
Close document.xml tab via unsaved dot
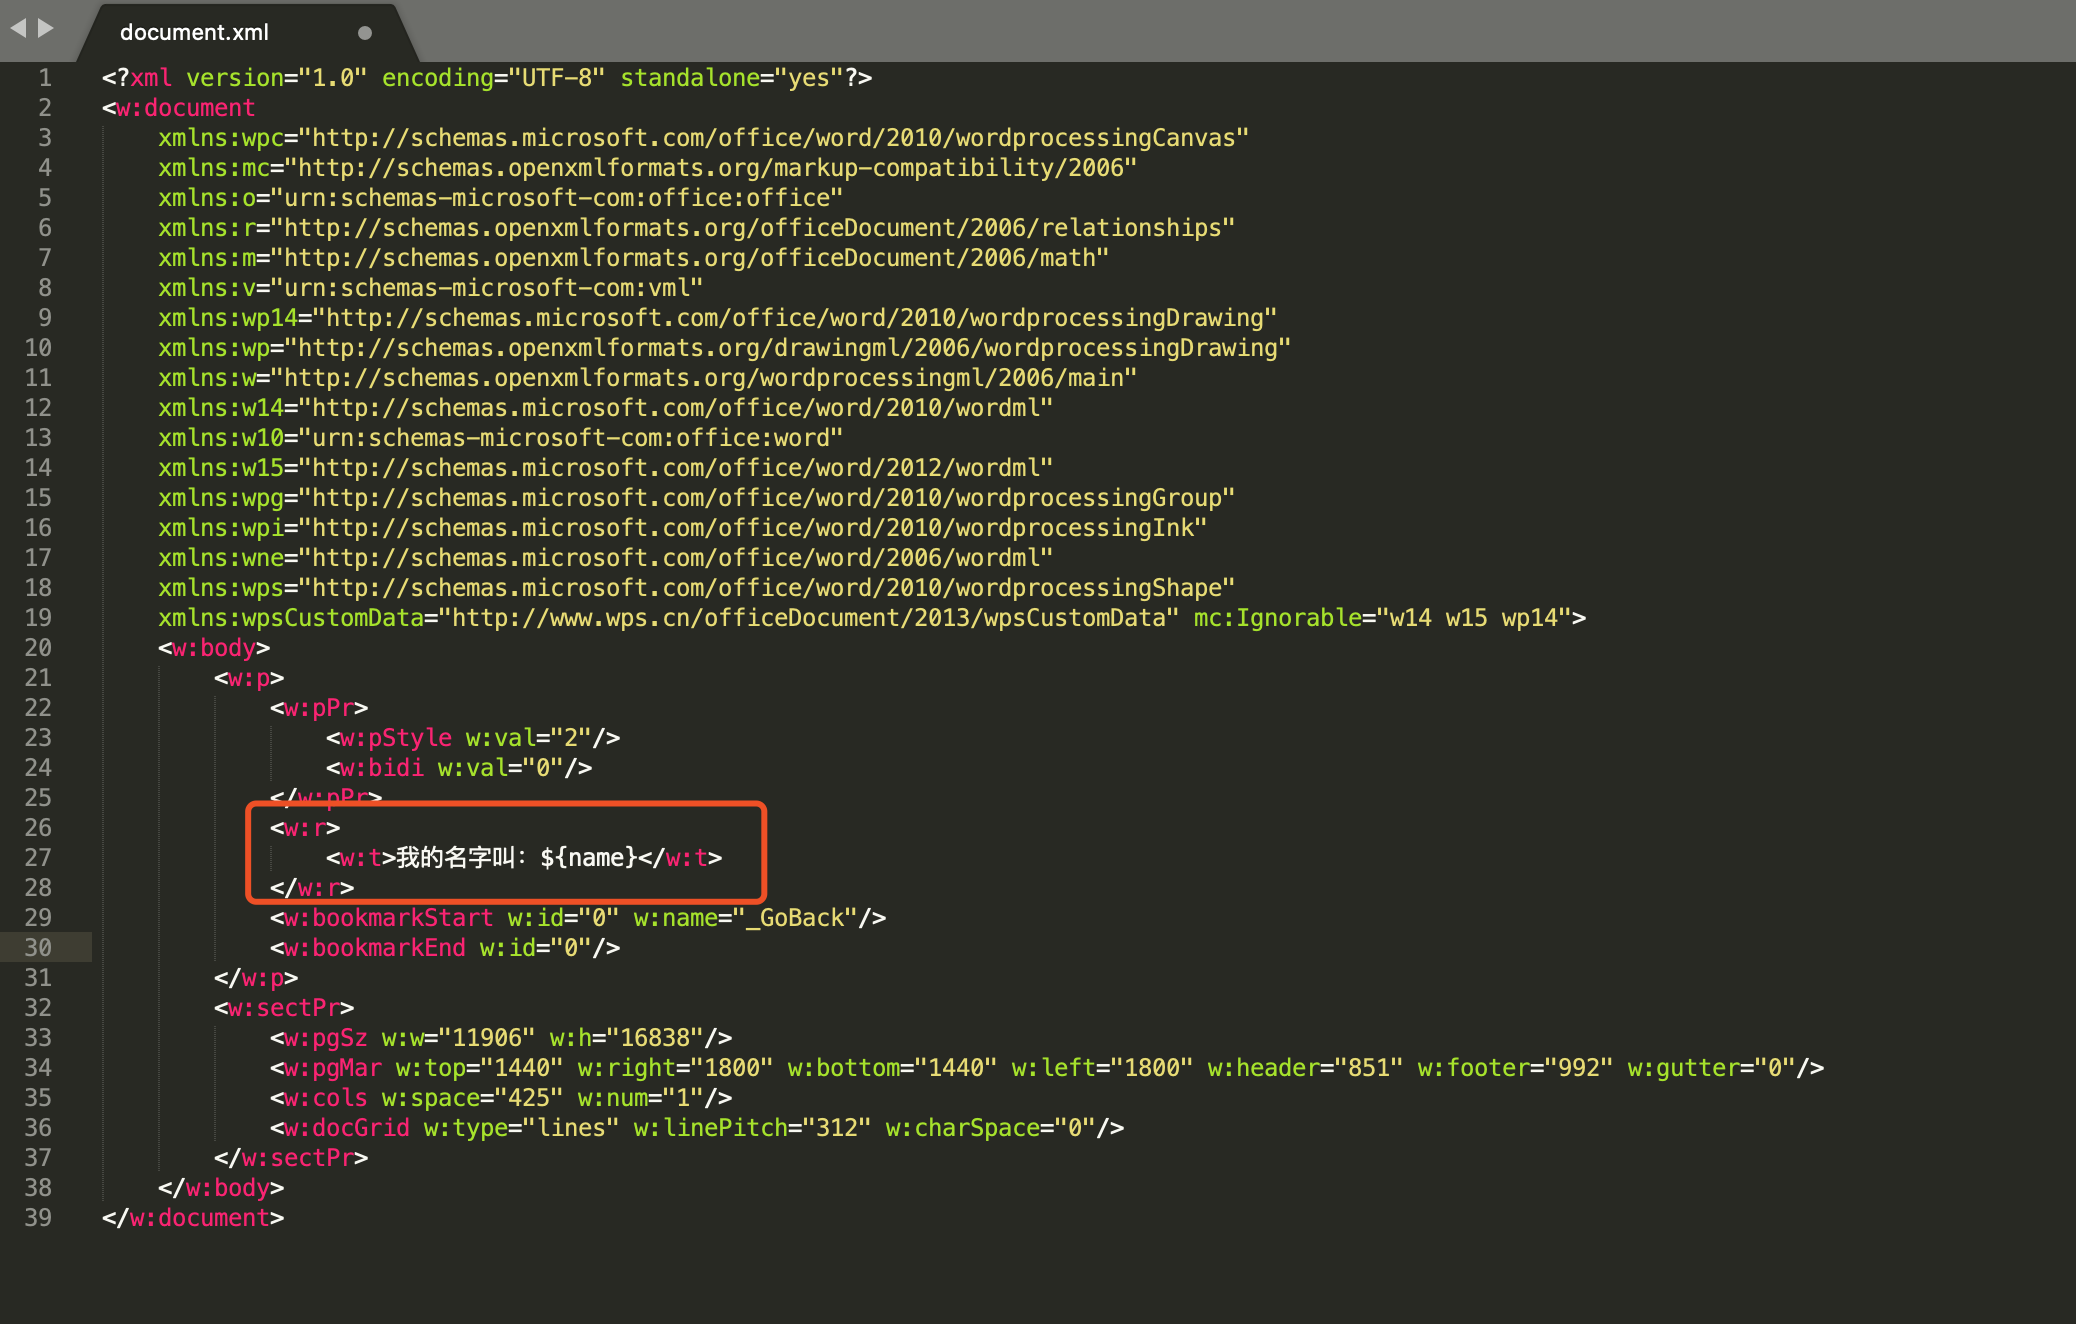click(x=365, y=33)
